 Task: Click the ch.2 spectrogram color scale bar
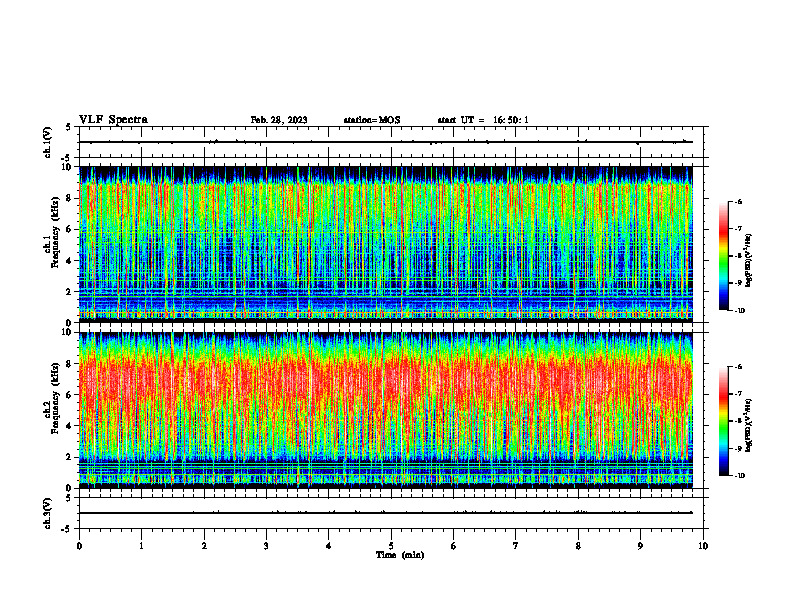724,421
